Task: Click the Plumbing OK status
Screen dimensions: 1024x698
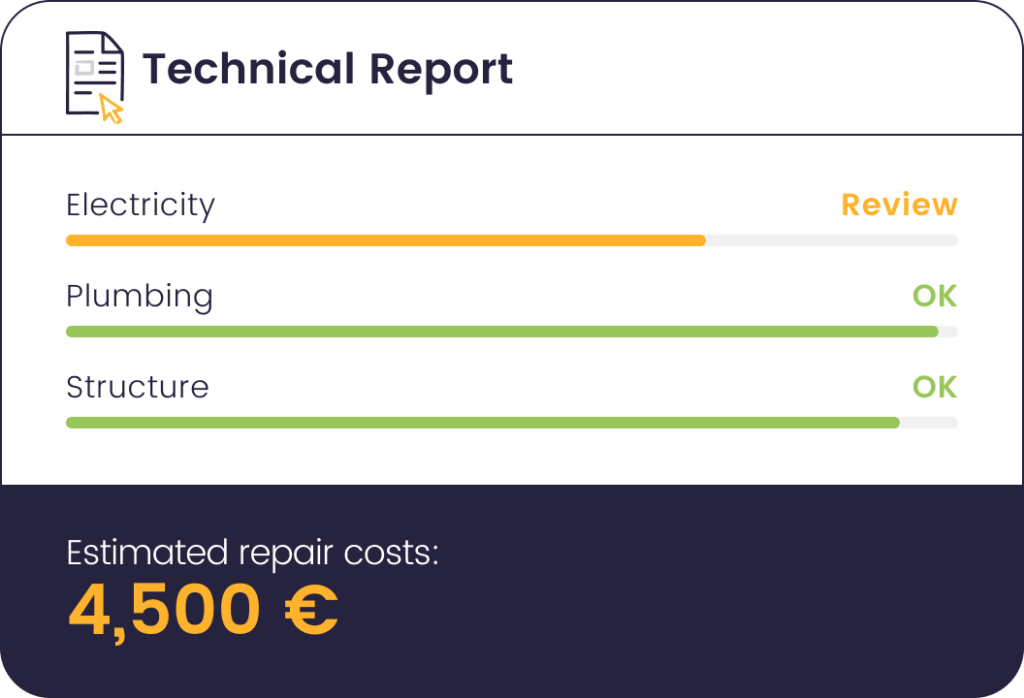Action: click(x=935, y=296)
